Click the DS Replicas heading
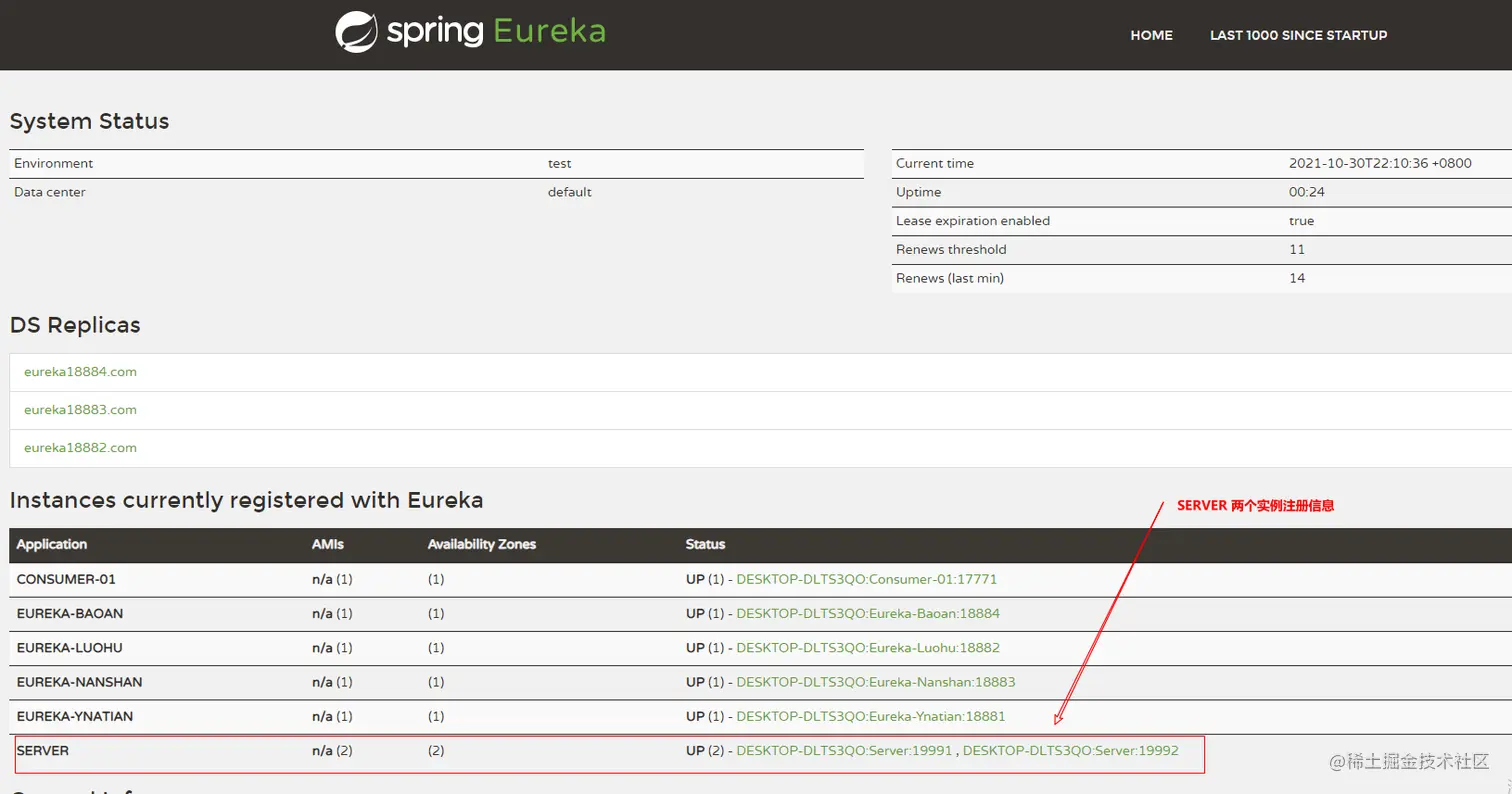1512x794 pixels. [75, 325]
